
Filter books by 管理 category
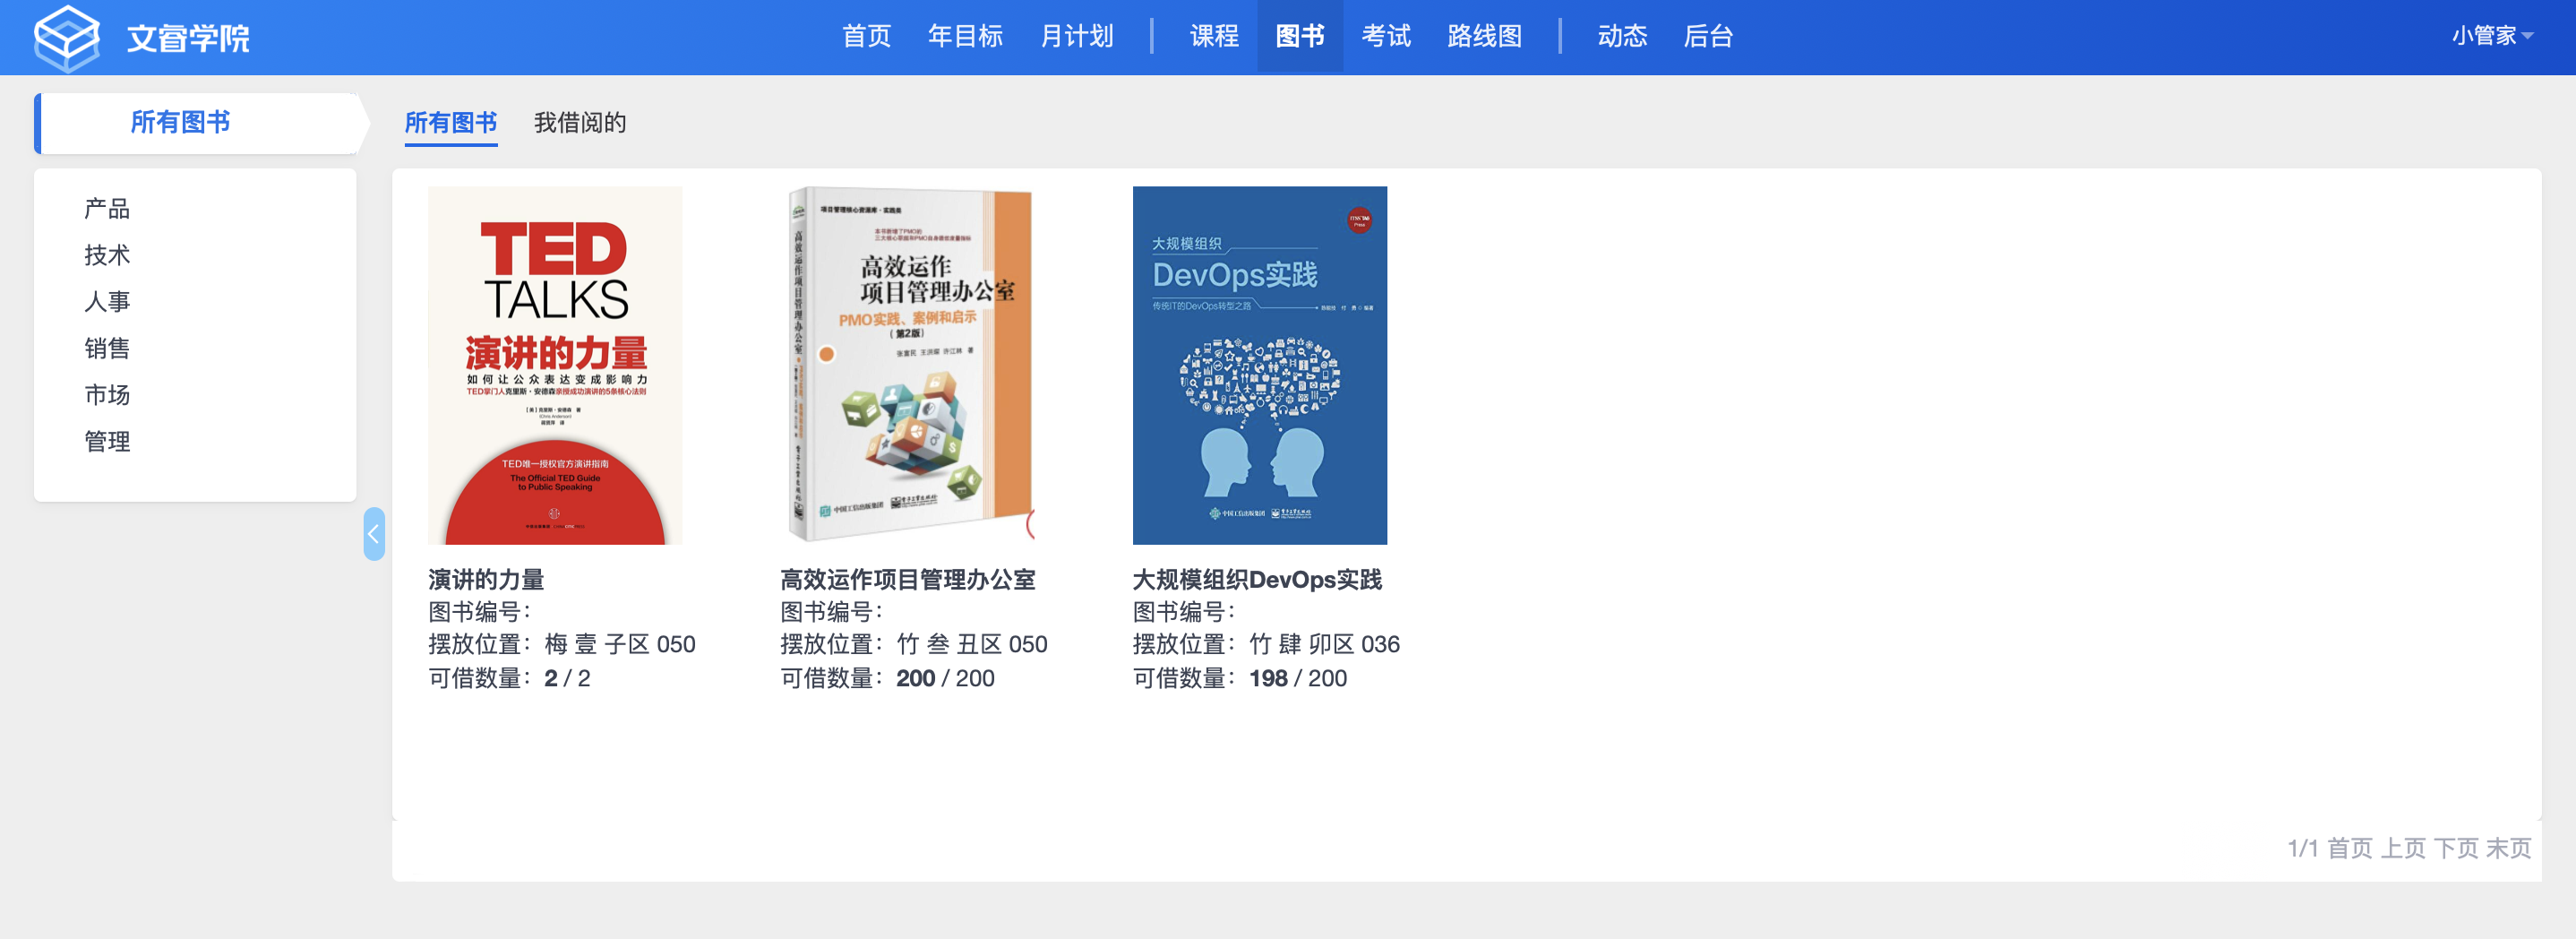[107, 441]
